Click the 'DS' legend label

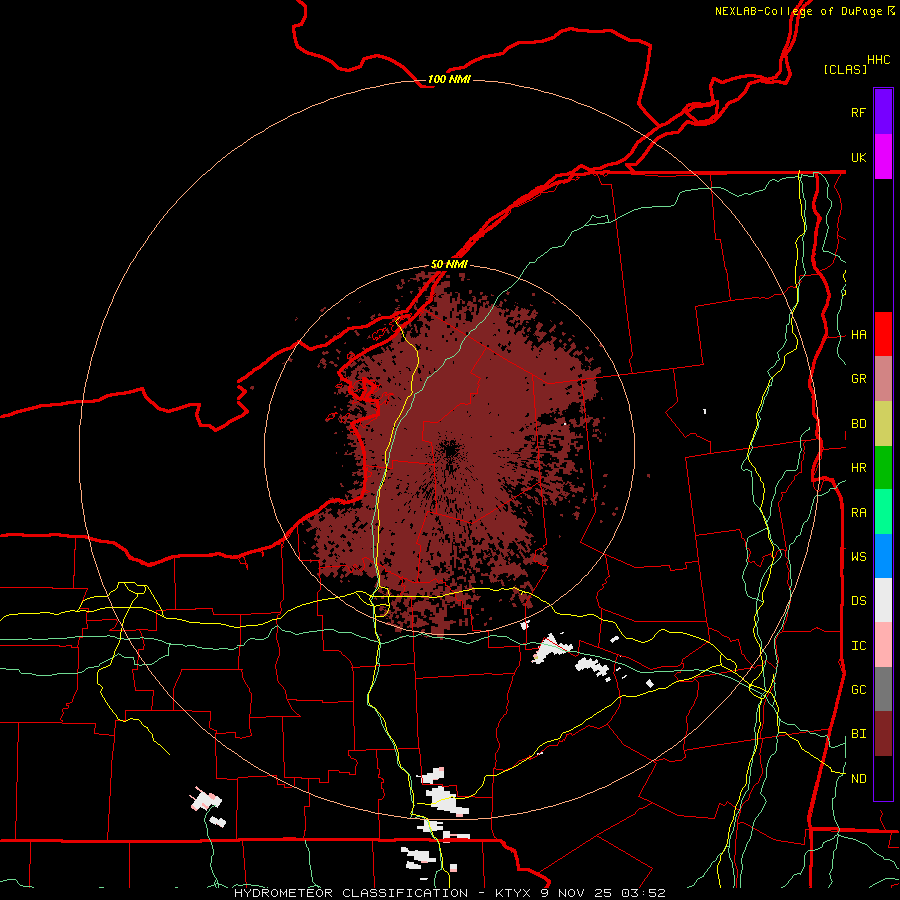tap(858, 601)
